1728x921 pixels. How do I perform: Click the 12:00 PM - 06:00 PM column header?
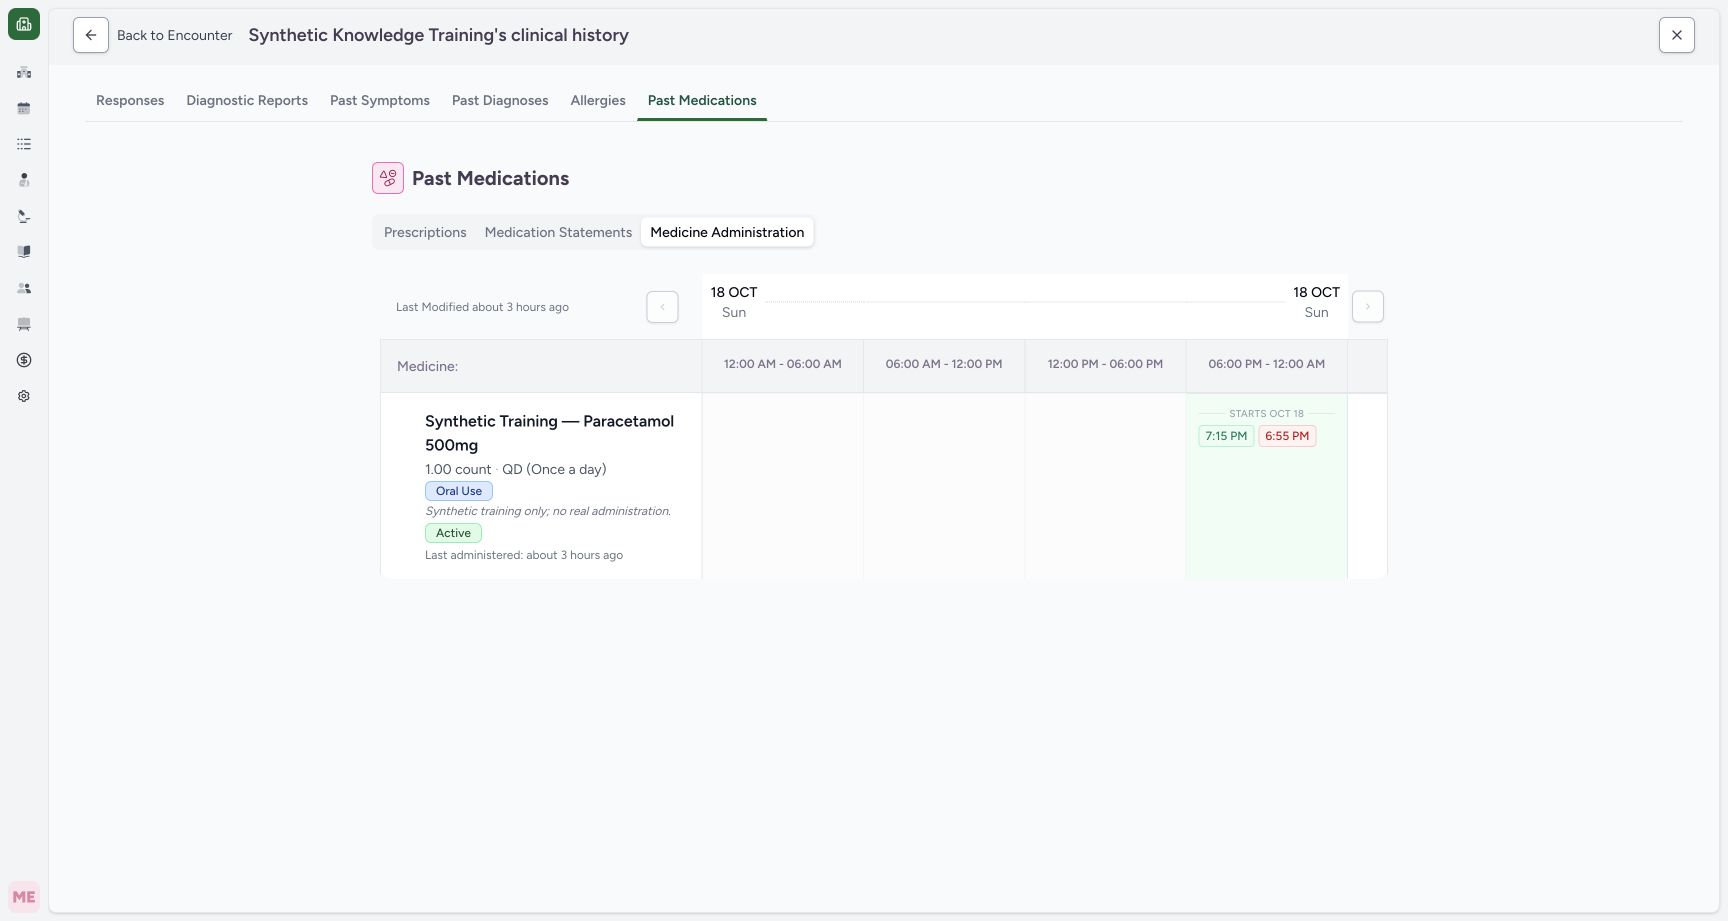click(x=1105, y=364)
